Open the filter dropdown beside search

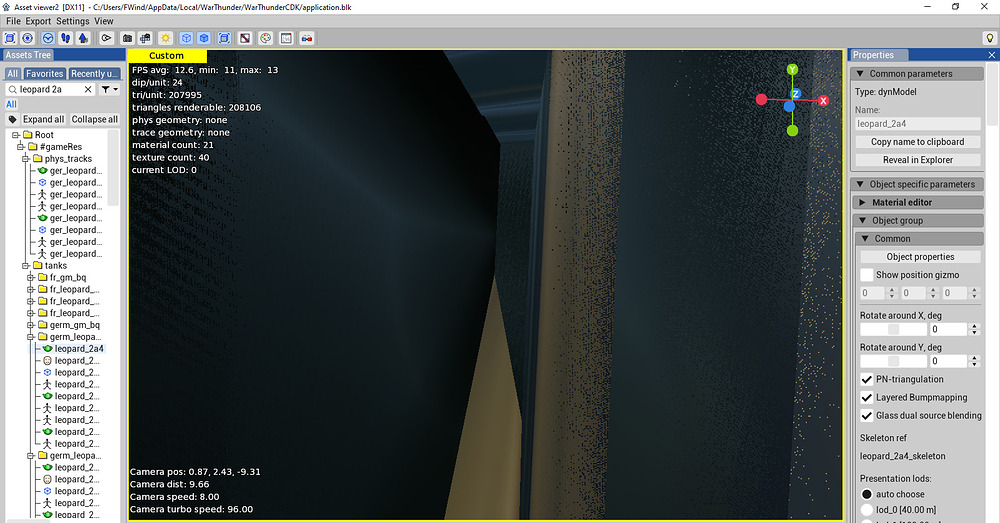[110, 89]
